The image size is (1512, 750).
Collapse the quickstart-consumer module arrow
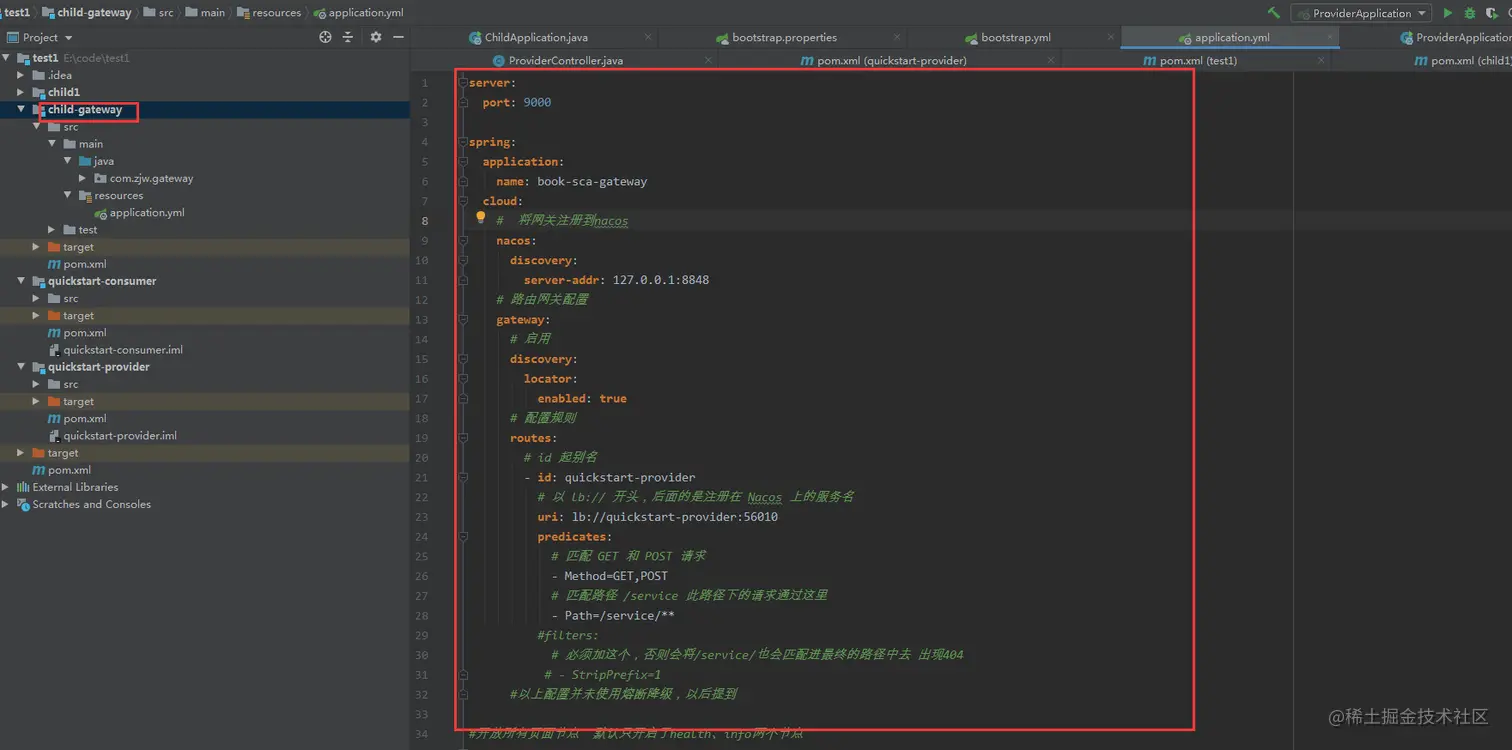[x=21, y=281]
